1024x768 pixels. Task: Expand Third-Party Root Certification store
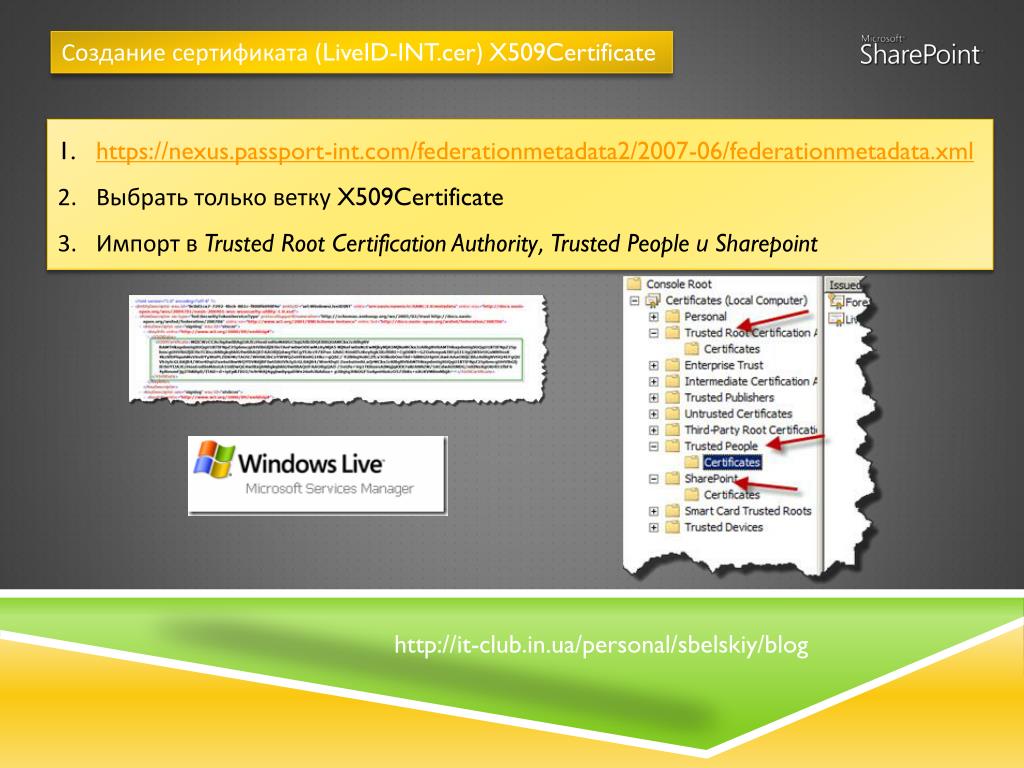point(653,430)
